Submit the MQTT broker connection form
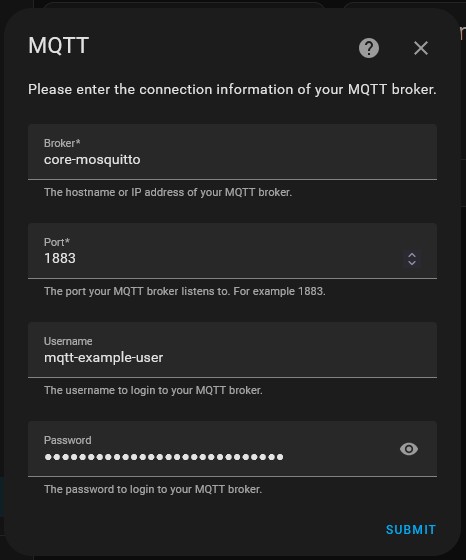This screenshot has height=560, width=466. coord(411,529)
